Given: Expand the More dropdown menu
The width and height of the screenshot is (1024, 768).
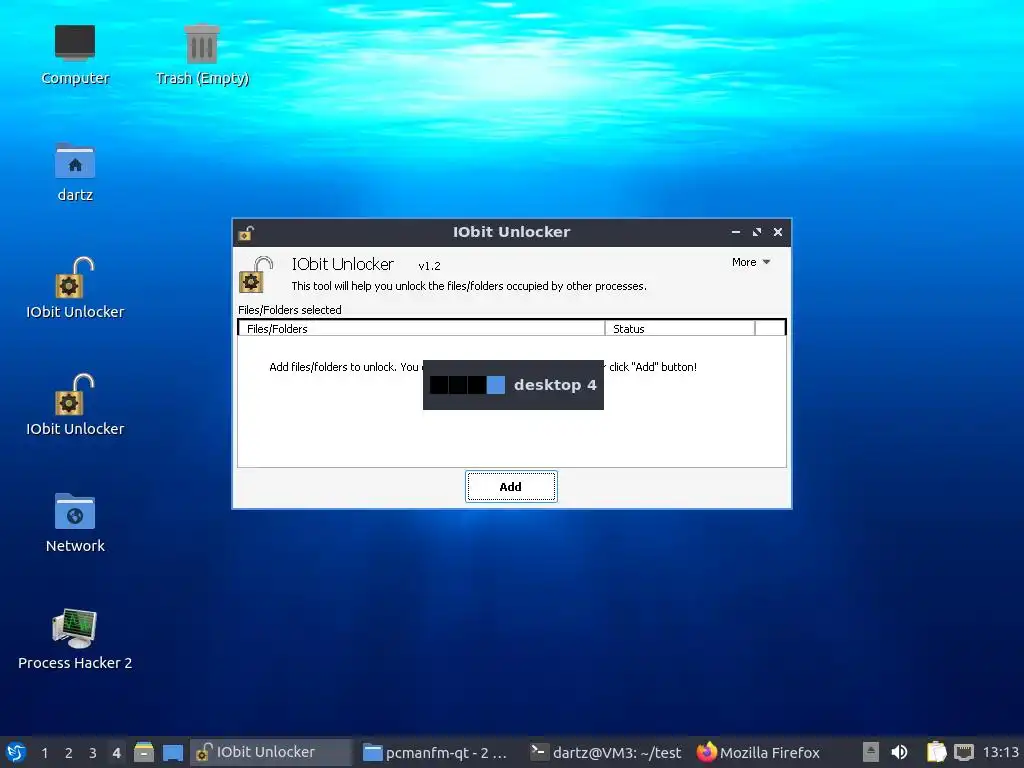Looking at the screenshot, I should pos(751,262).
